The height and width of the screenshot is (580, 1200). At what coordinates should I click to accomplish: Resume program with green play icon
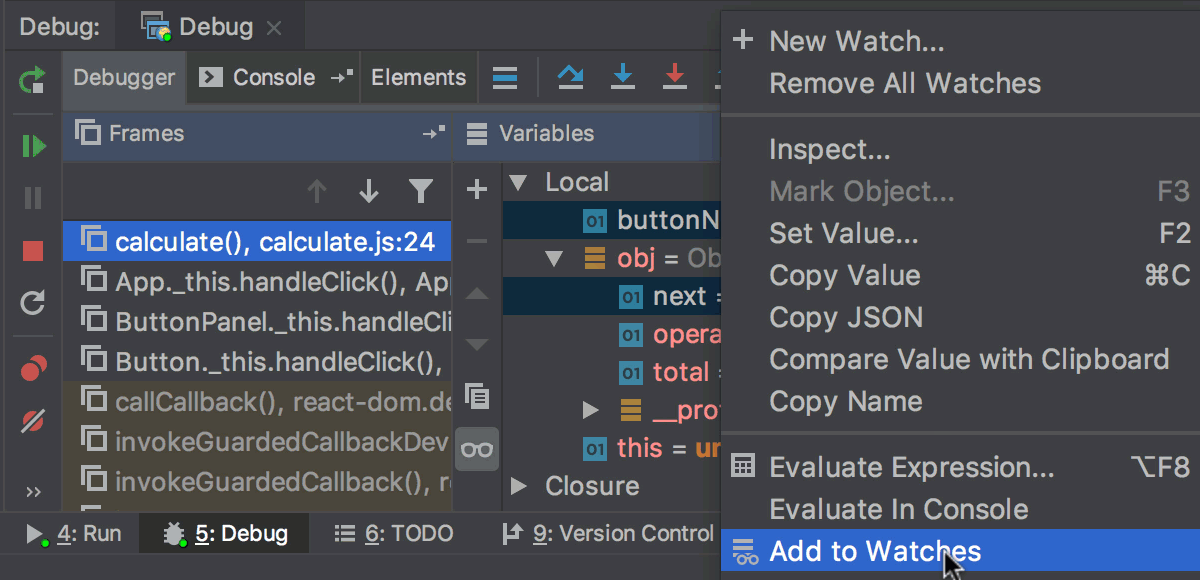[x=33, y=147]
